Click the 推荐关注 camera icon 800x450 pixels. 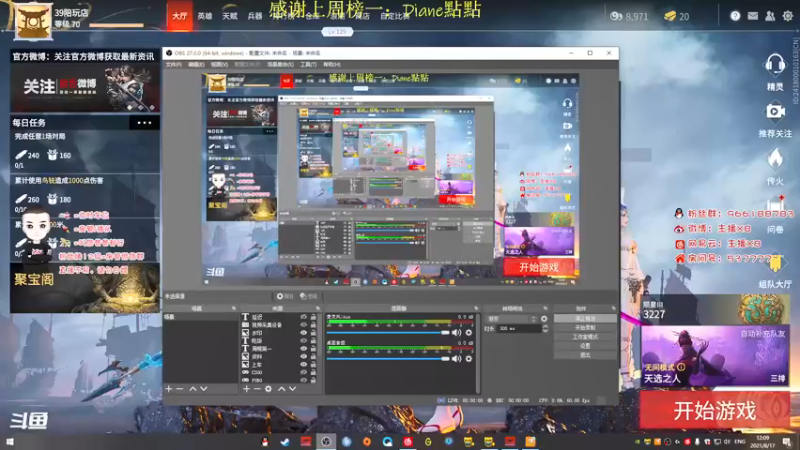(x=774, y=111)
